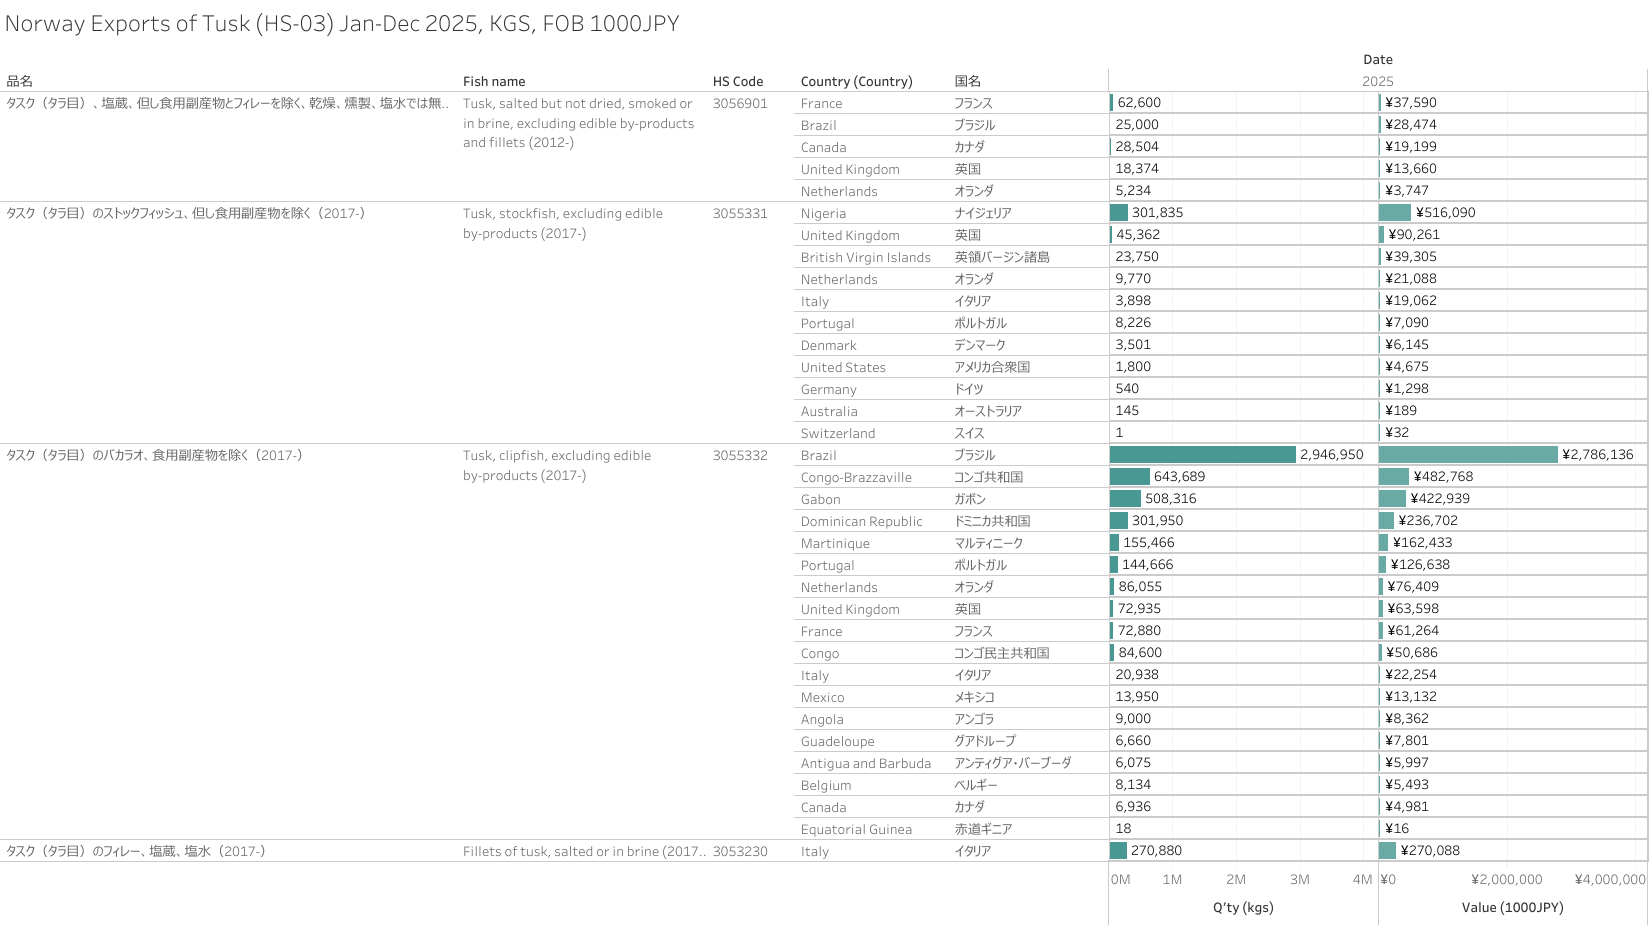Image resolution: width=1650 pixels, height=925 pixels.
Task: Click the Nigeria stockfish quantity bar
Action: click(x=1119, y=213)
